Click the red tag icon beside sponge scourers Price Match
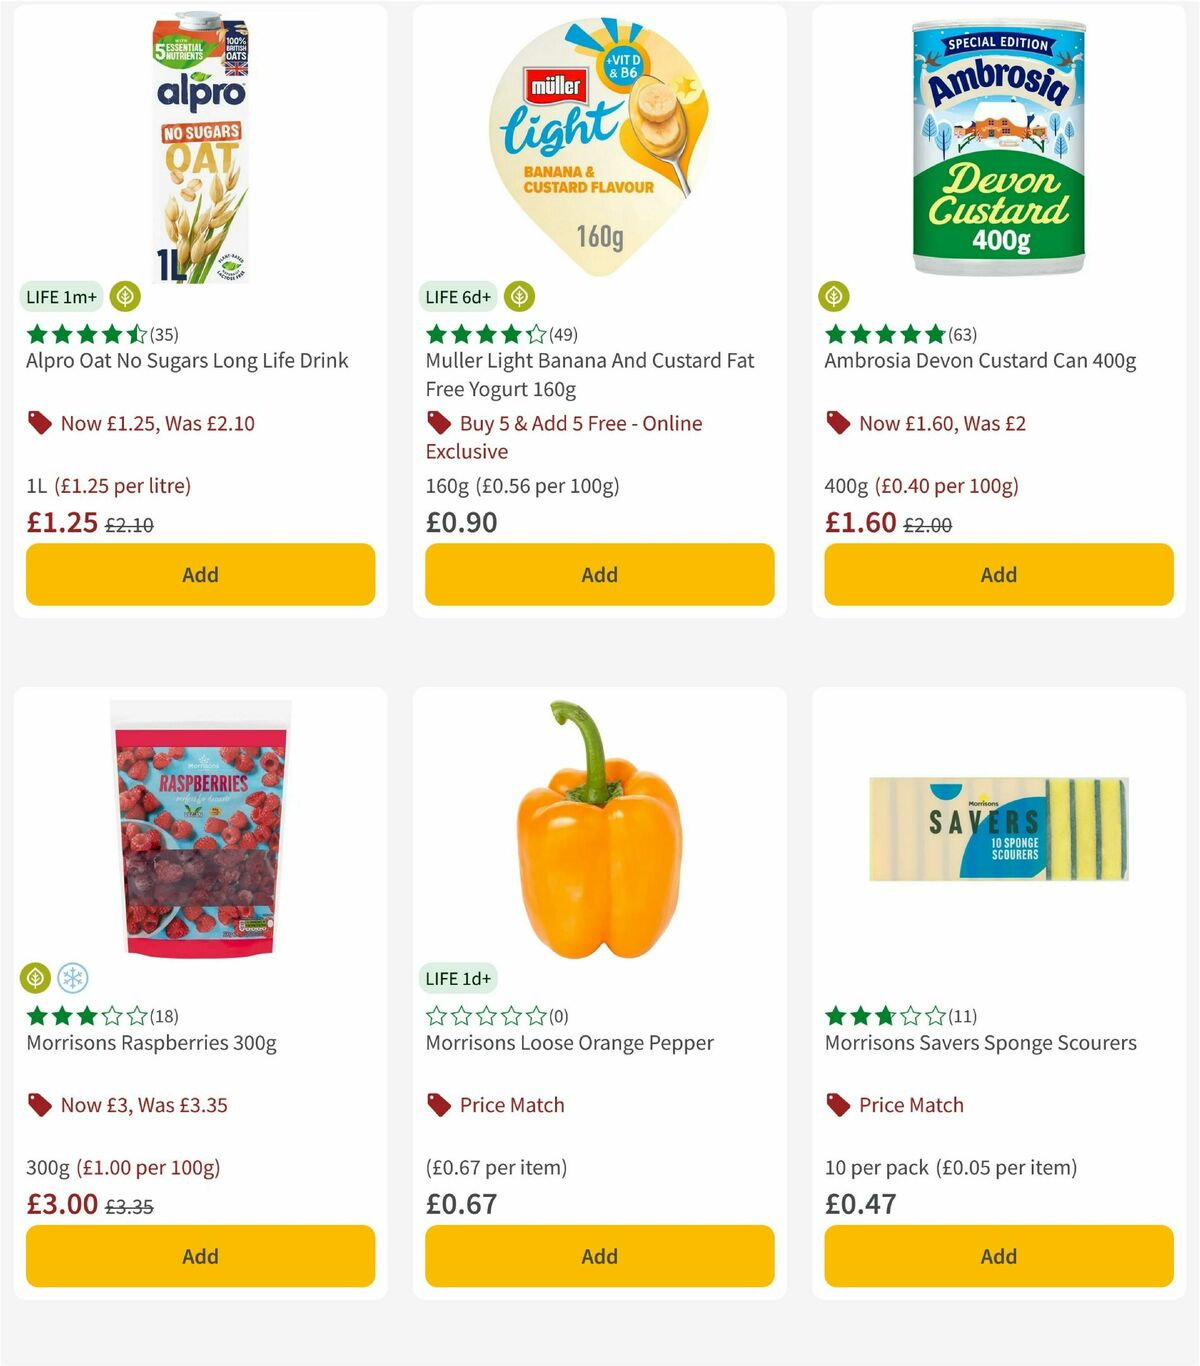The width and height of the screenshot is (1200, 1366). pyautogui.click(x=838, y=1105)
